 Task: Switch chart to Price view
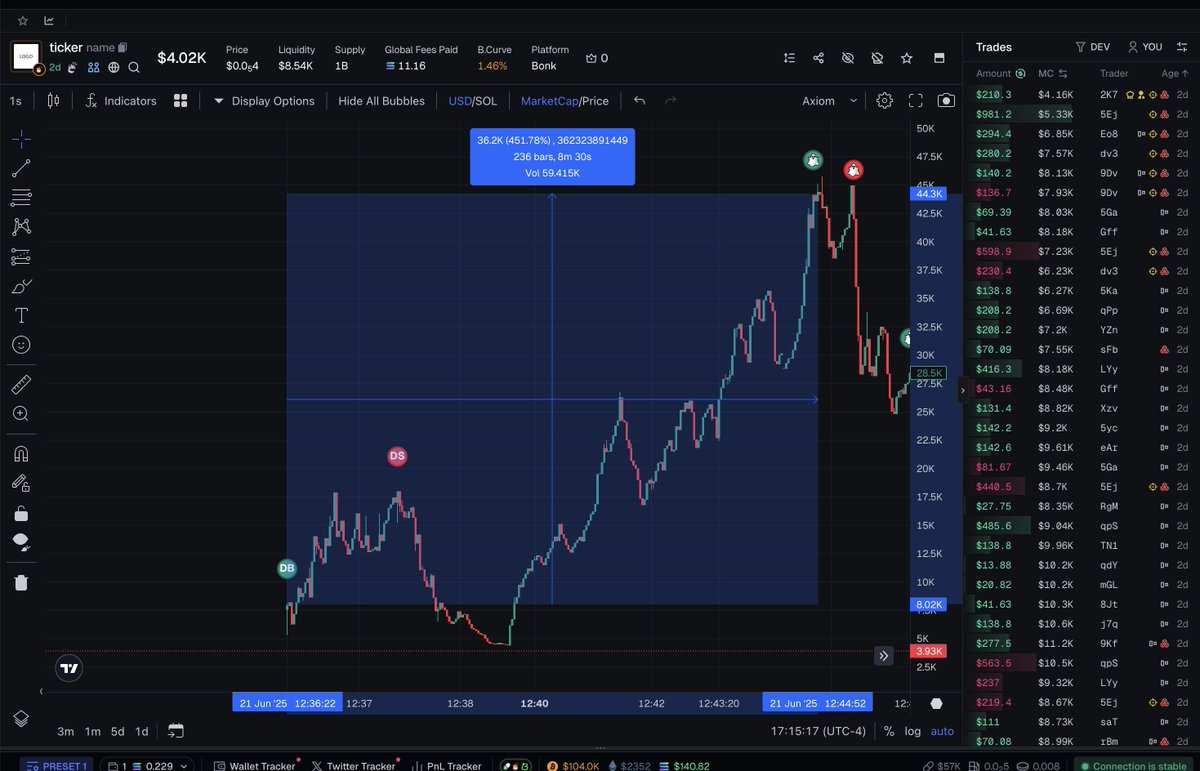[595, 101]
